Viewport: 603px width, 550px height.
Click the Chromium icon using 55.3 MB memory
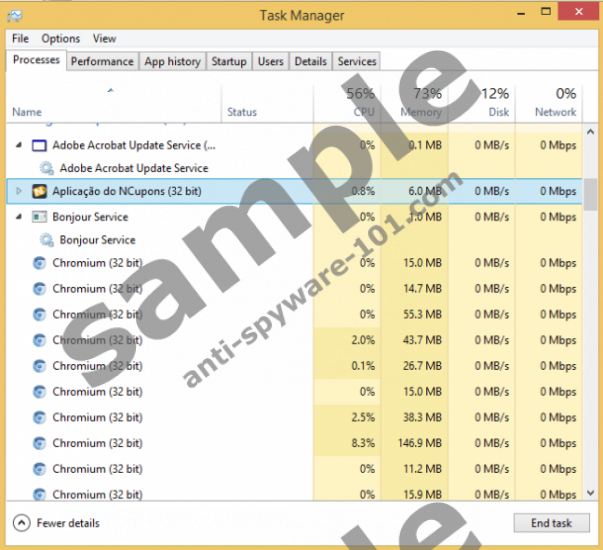point(39,314)
